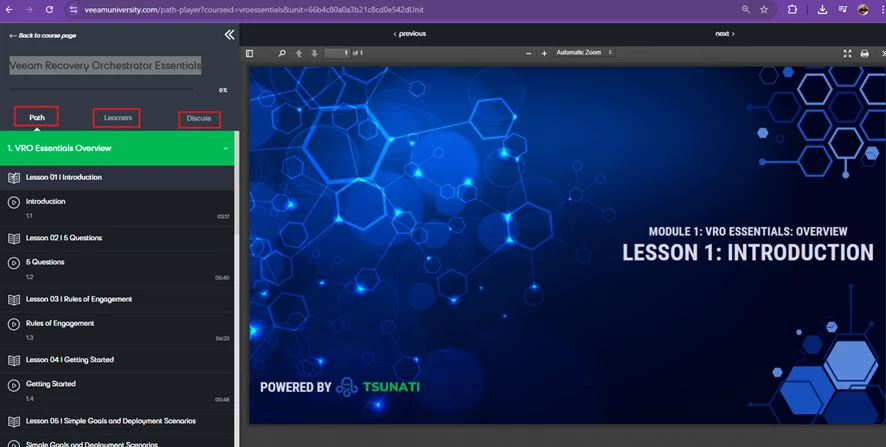This screenshot has width=886, height=447.
Task: Open the media control icon in browser toolbar
Action: click(842, 10)
